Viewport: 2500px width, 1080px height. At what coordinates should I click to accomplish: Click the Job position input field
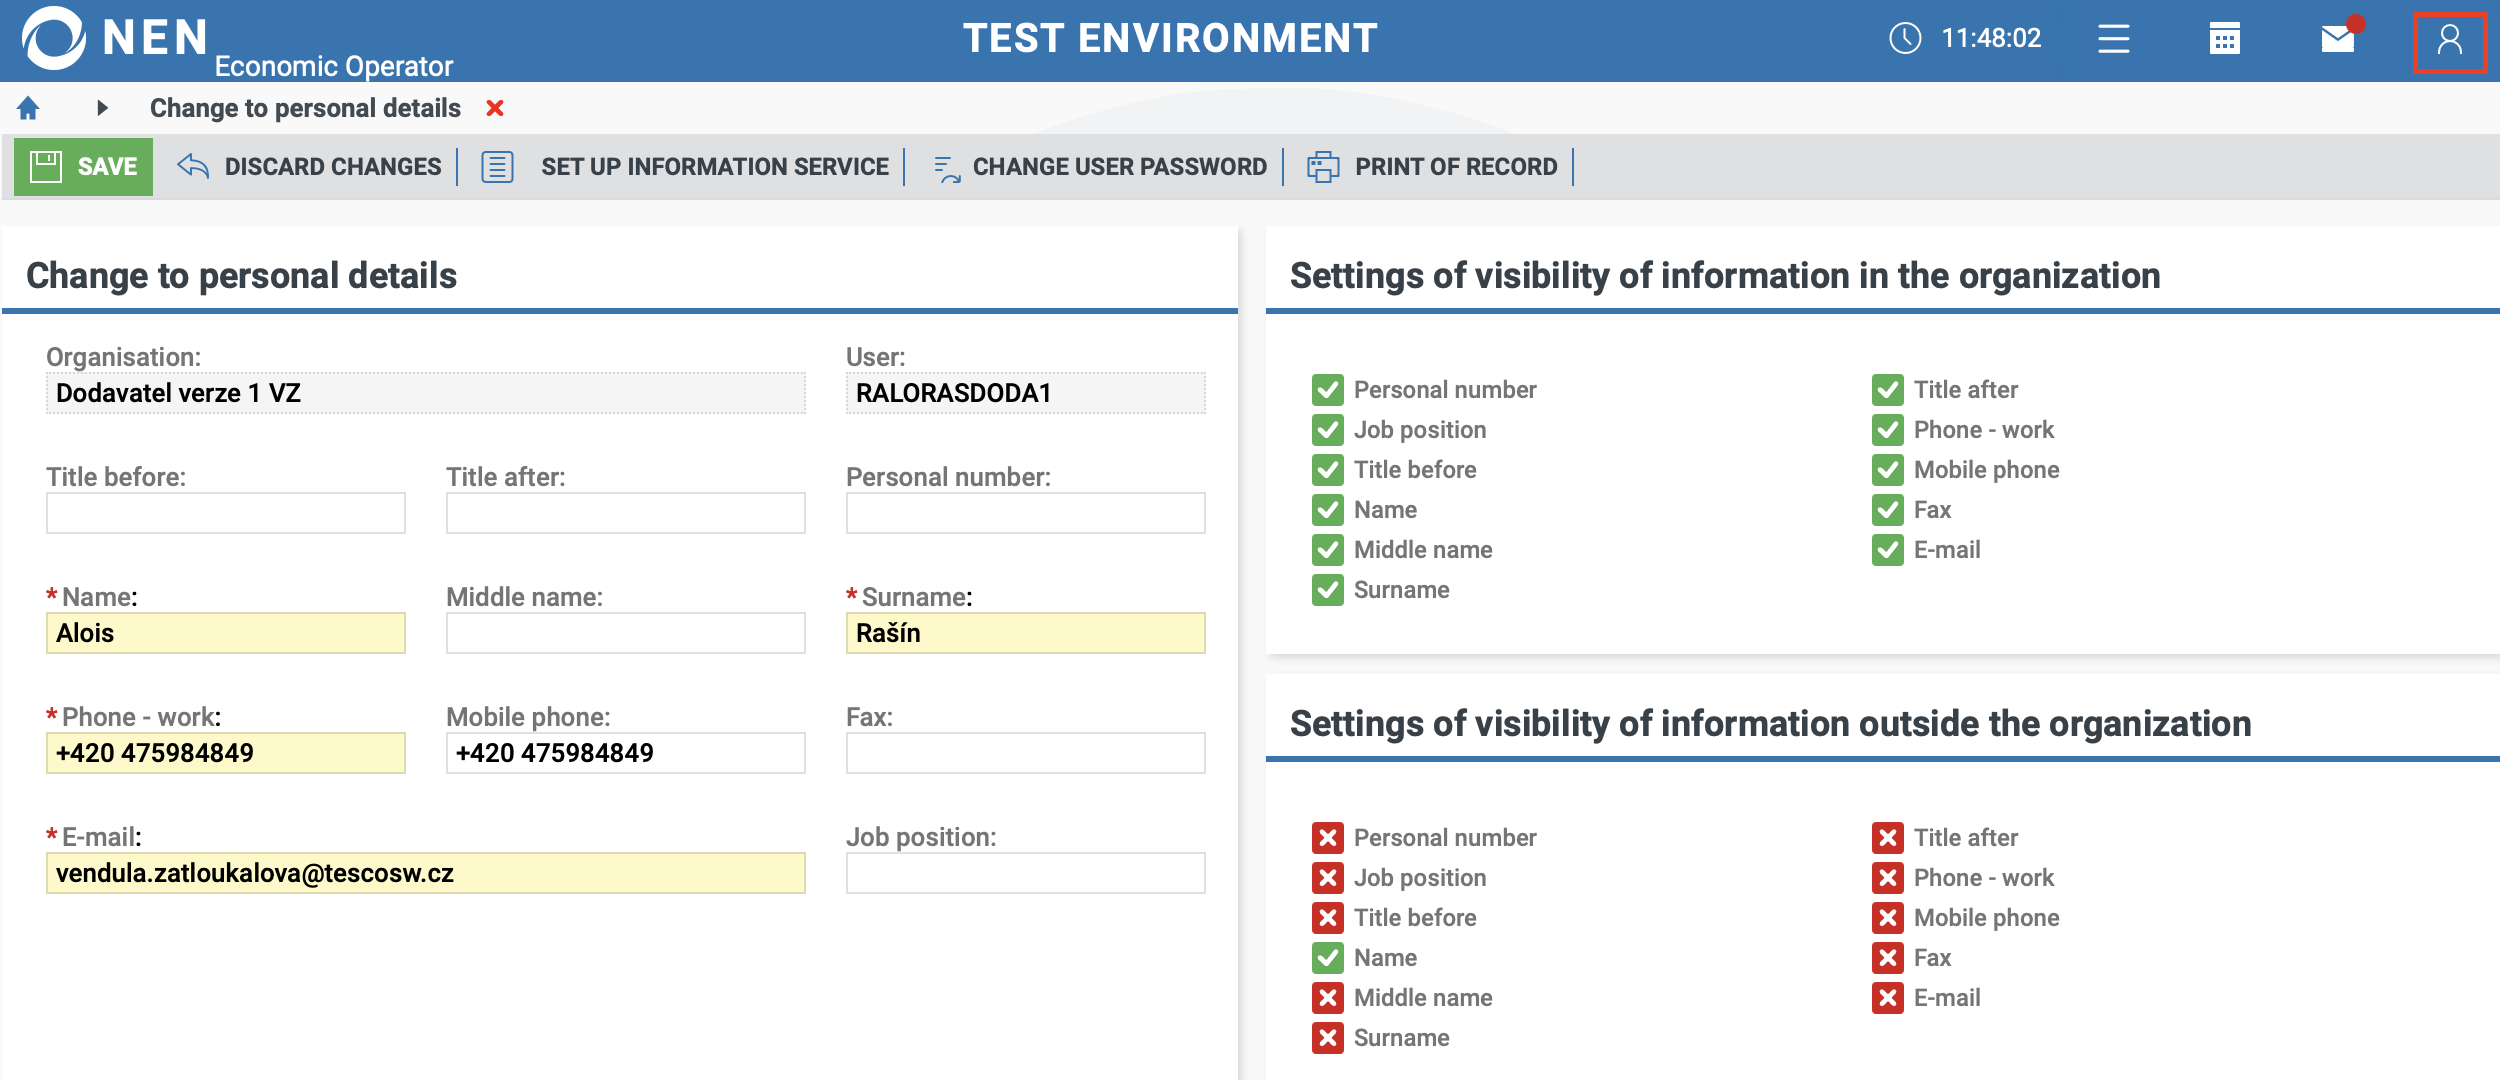(x=1025, y=873)
